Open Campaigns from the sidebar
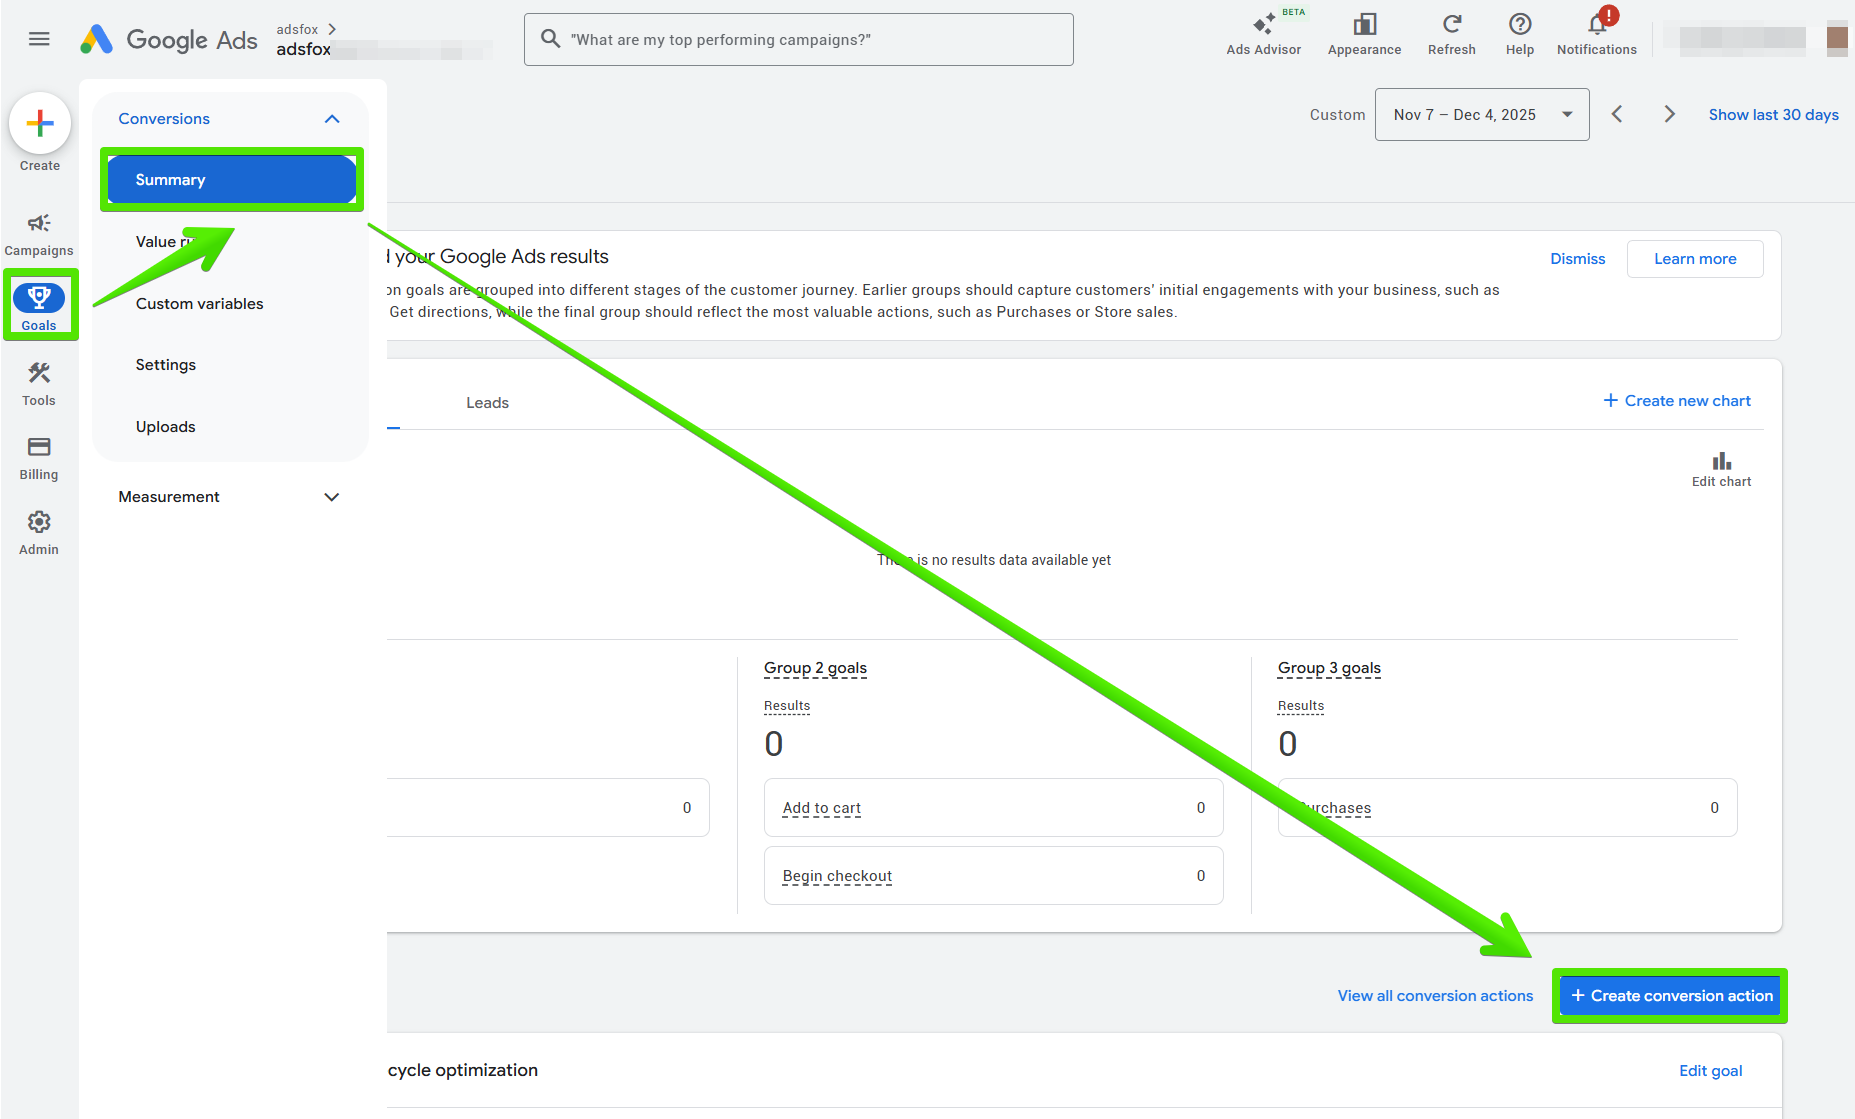The image size is (1855, 1119). [x=39, y=233]
